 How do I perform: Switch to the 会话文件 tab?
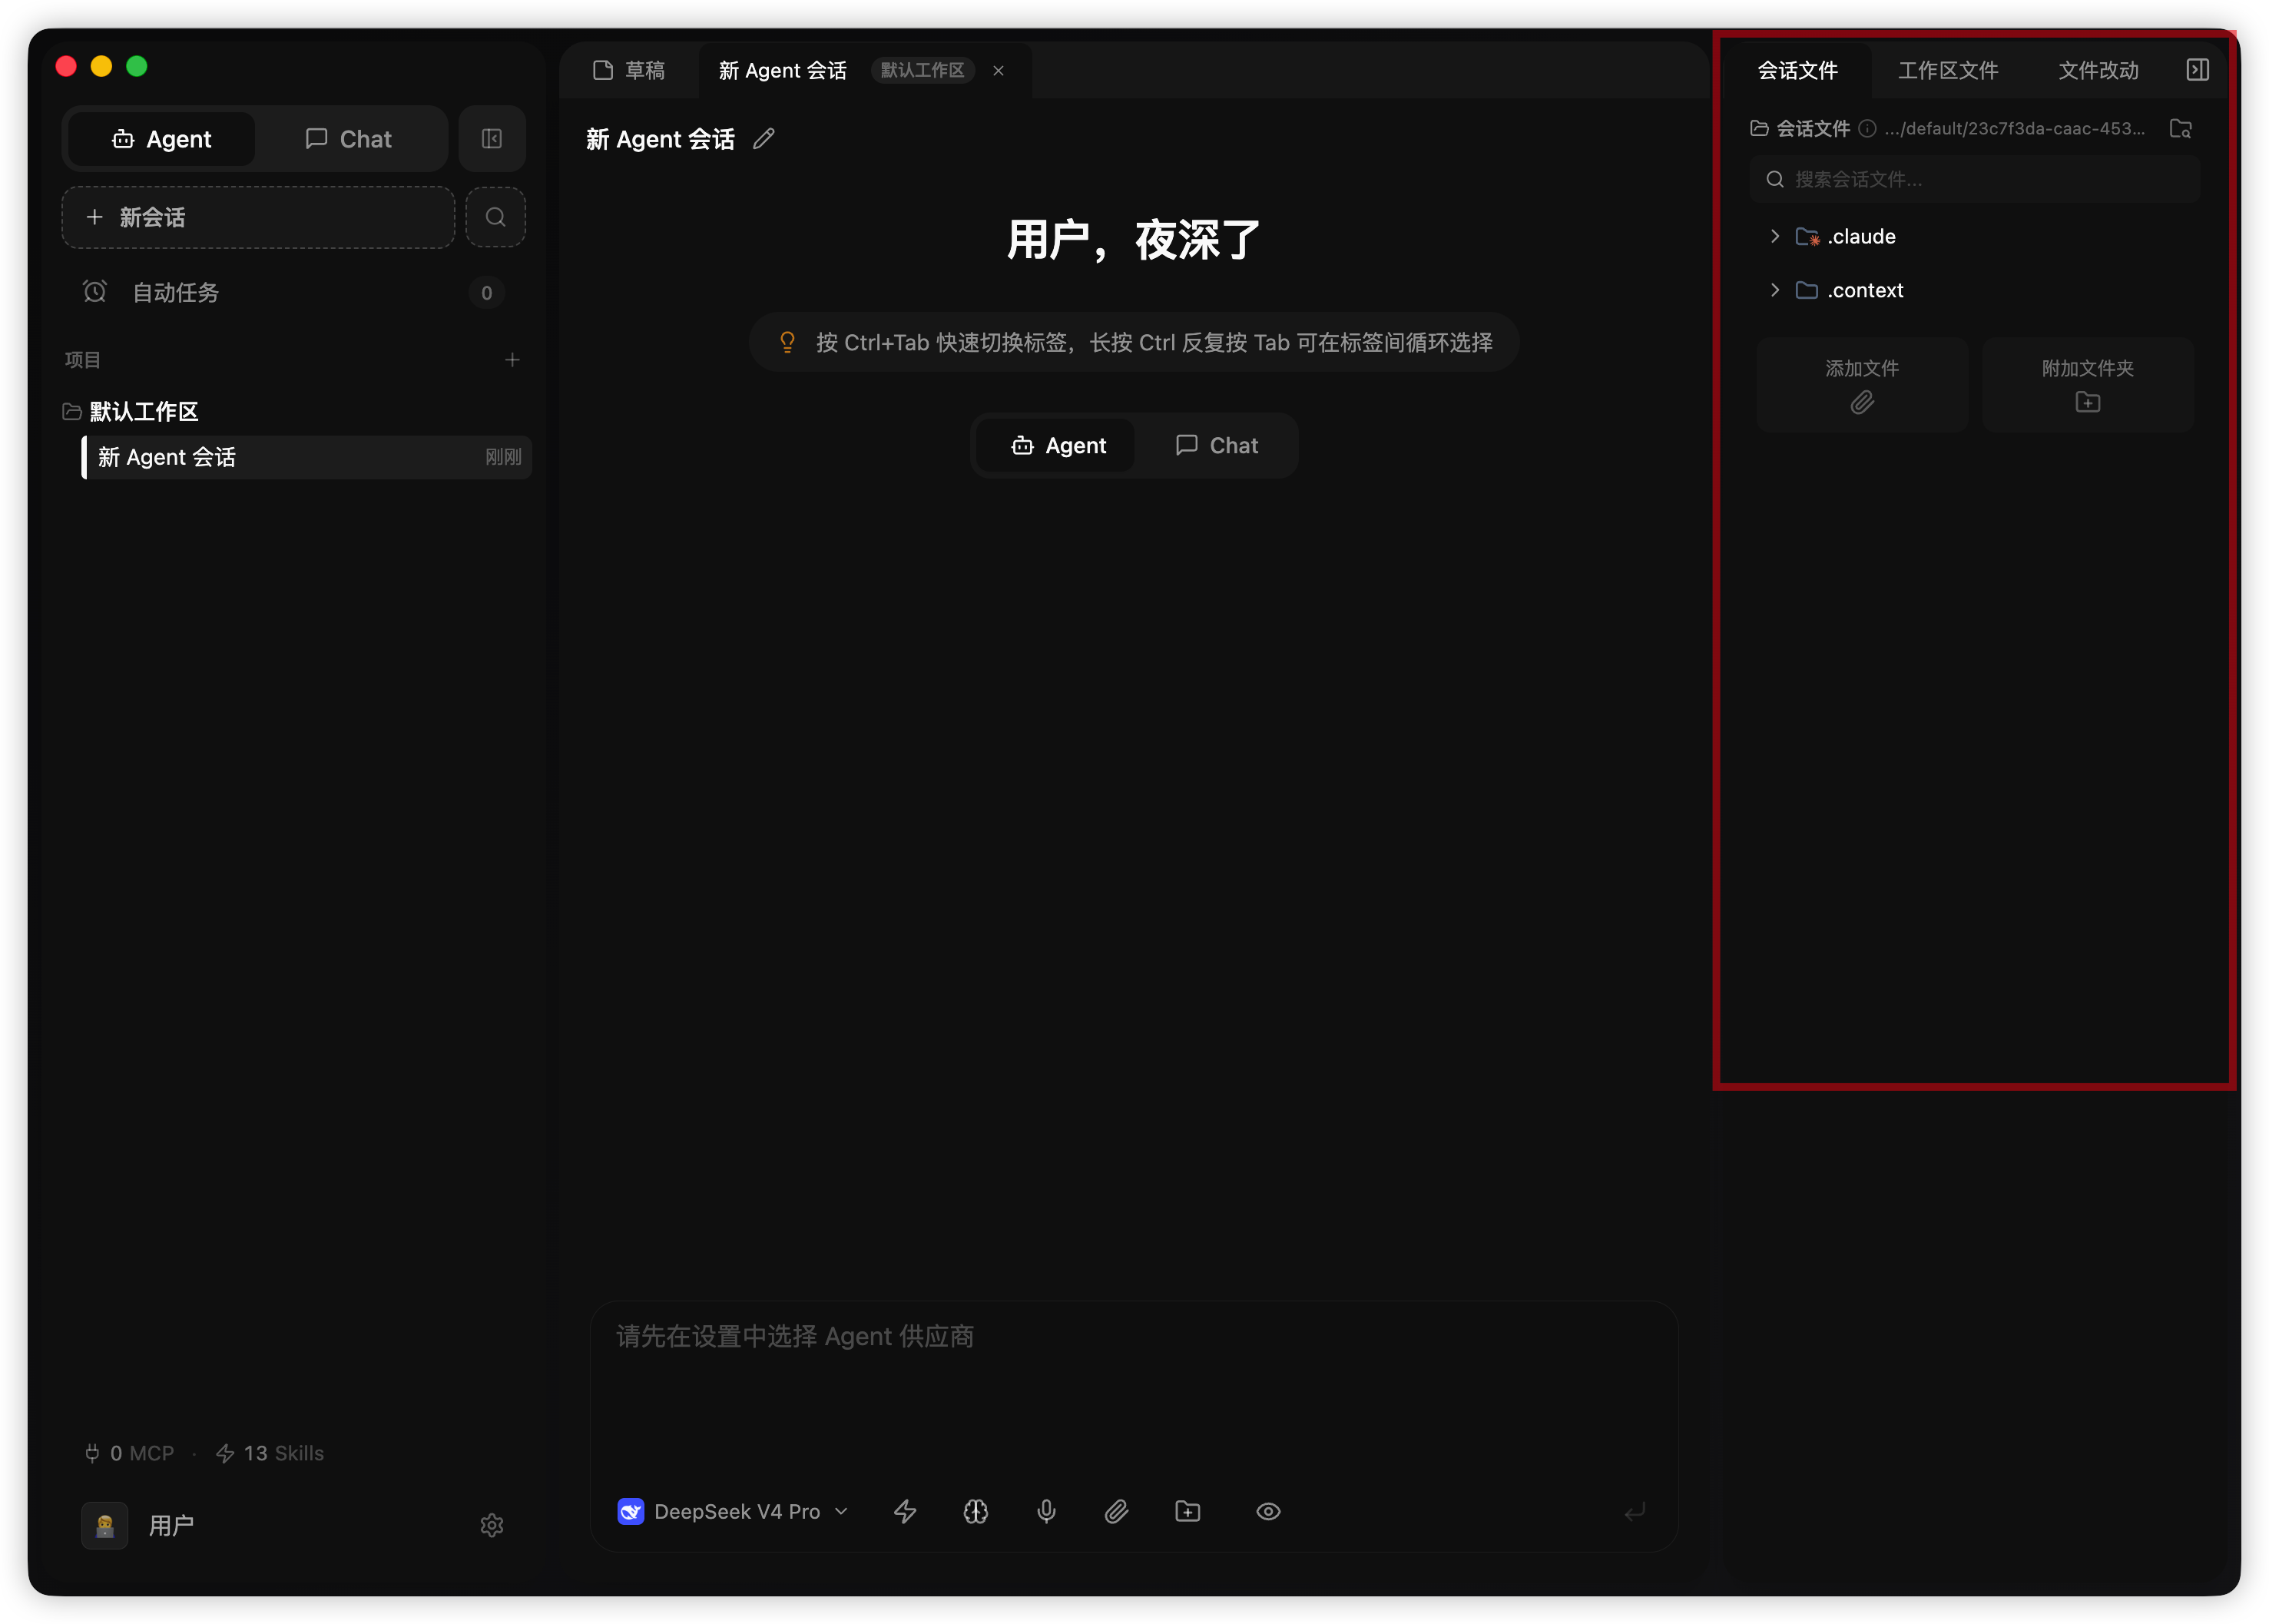click(x=1797, y=71)
